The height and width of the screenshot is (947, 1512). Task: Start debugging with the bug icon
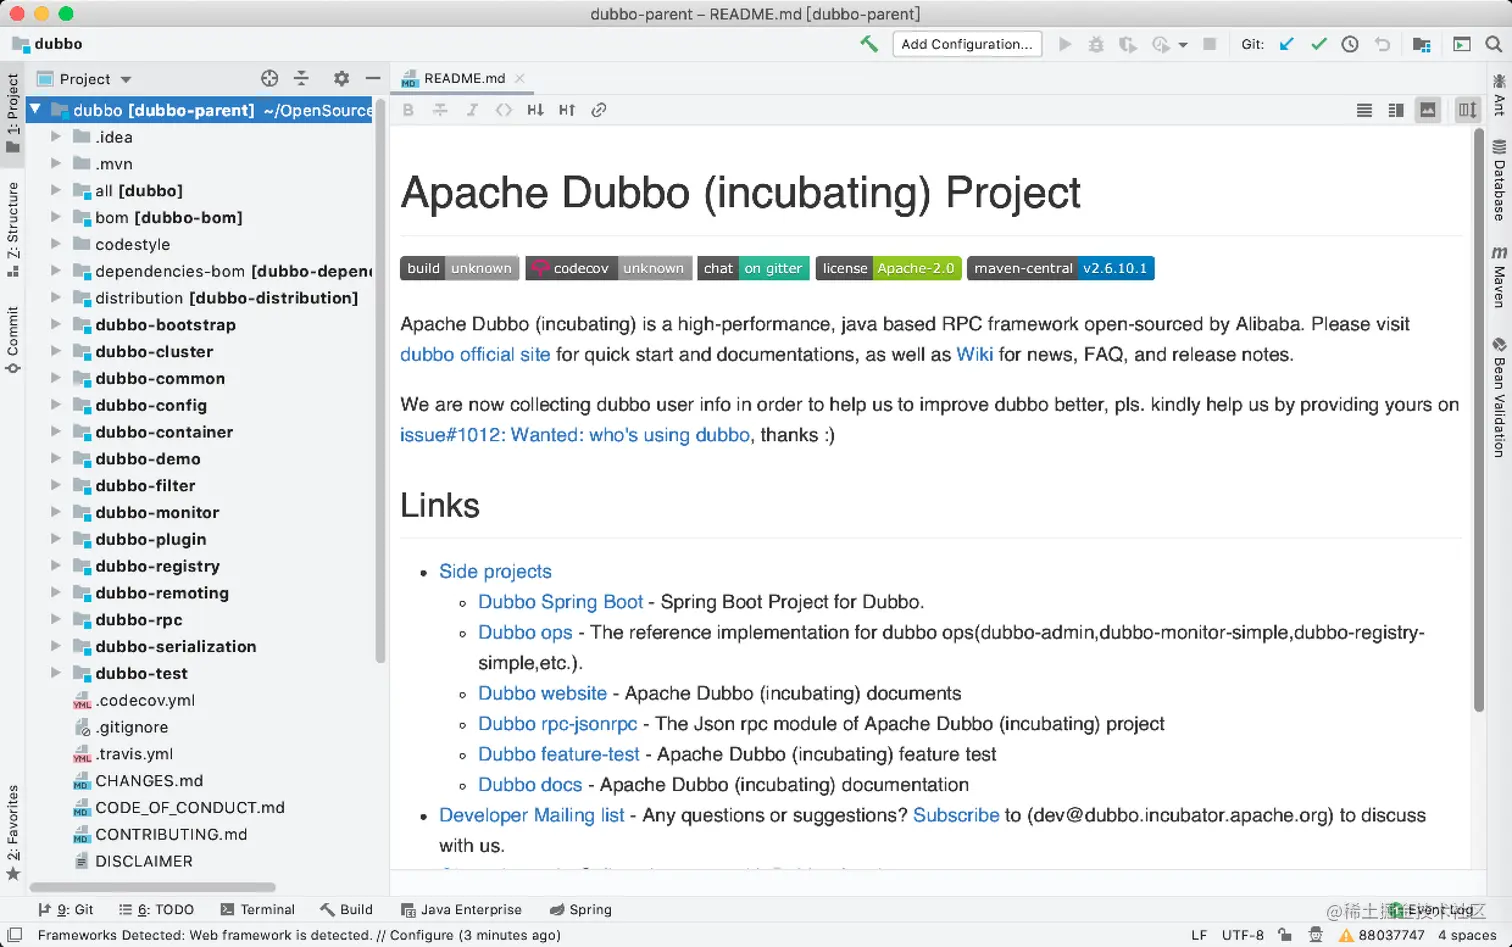click(x=1096, y=44)
